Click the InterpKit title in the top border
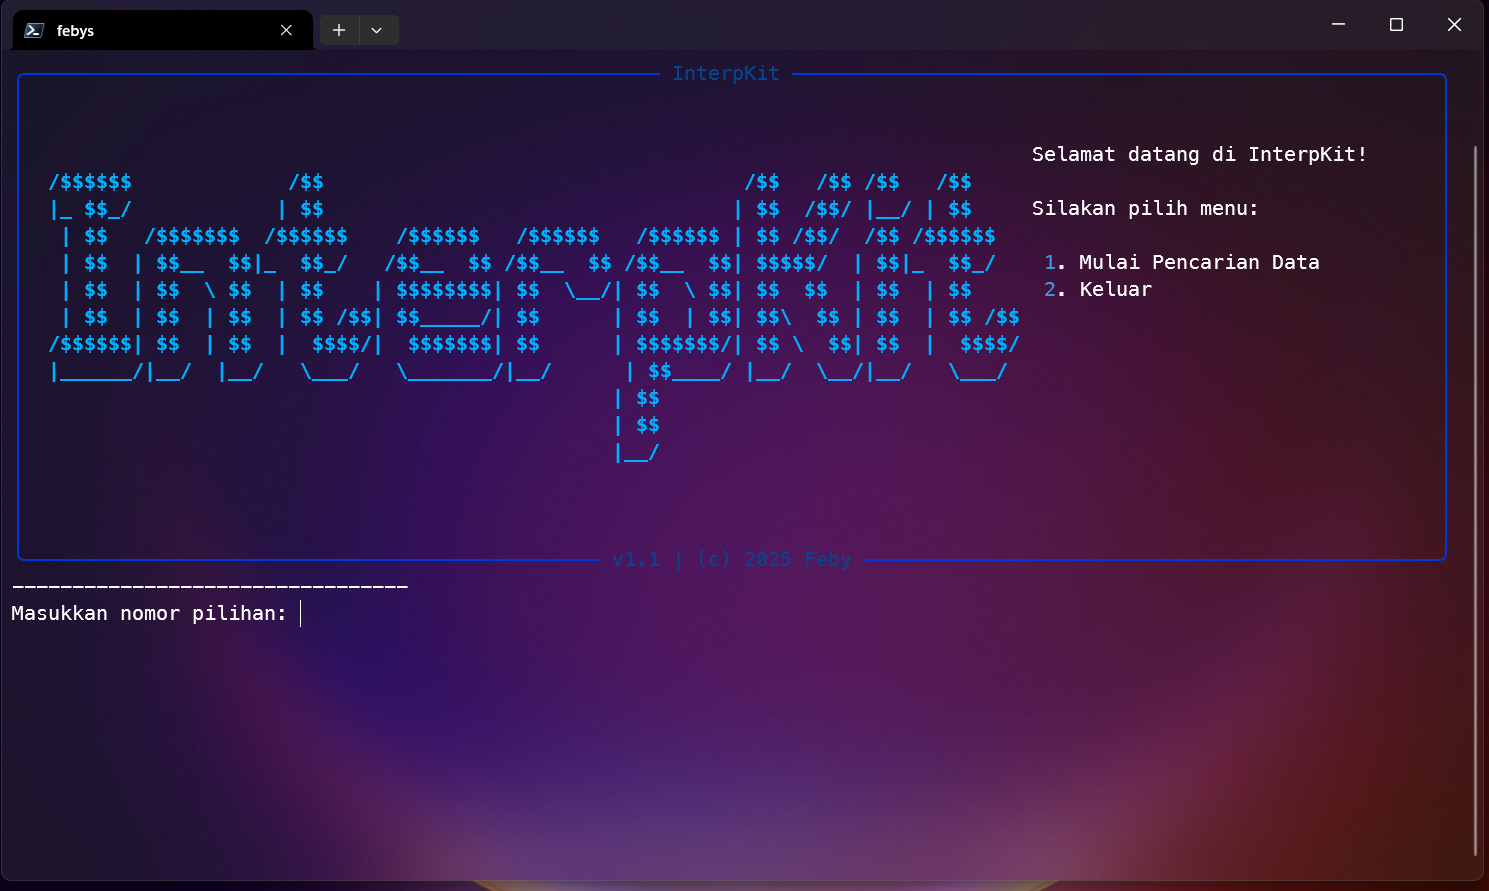Viewport: 1489px width, 891px height. pyautogui.click(x=726, y=73)
